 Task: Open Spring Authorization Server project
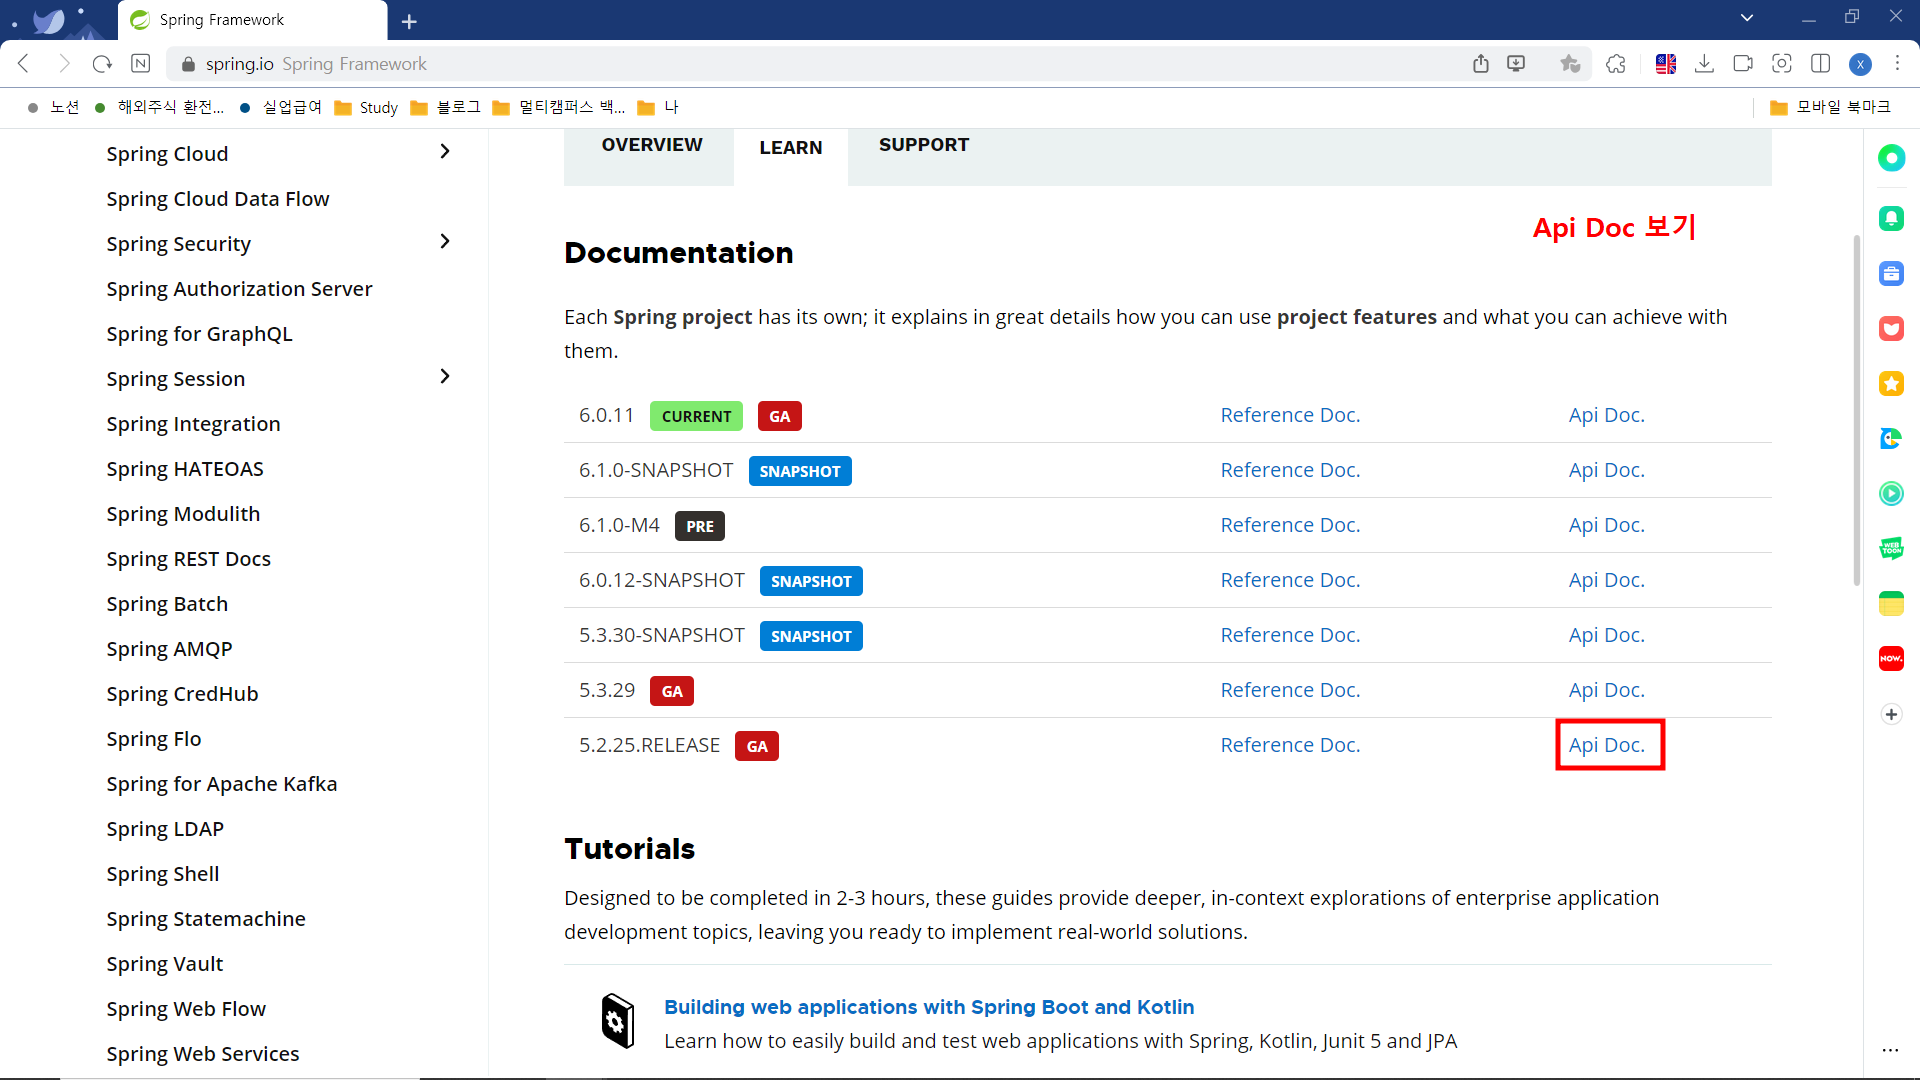point(239,289)
